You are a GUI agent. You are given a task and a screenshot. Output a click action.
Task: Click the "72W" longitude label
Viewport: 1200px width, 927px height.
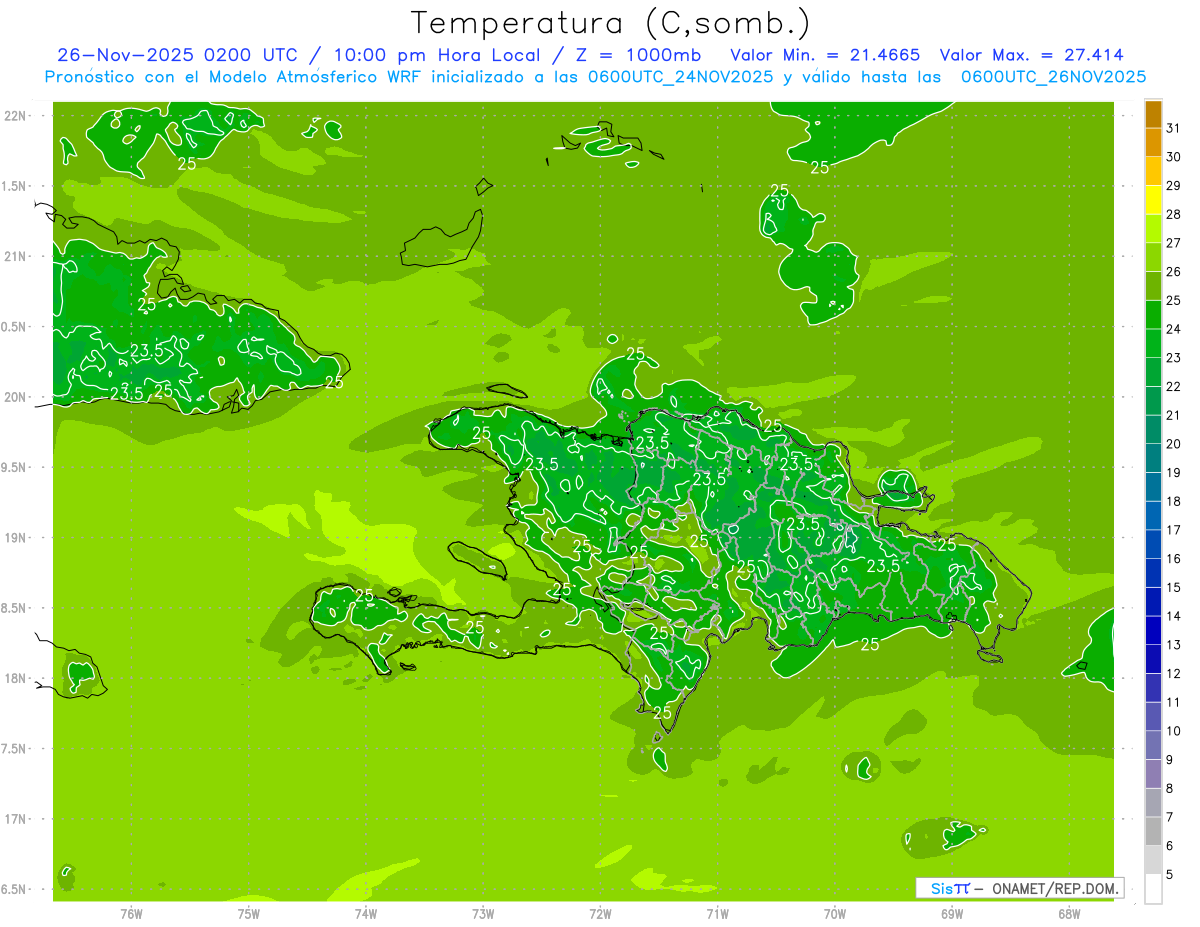[x=600, y=914]
